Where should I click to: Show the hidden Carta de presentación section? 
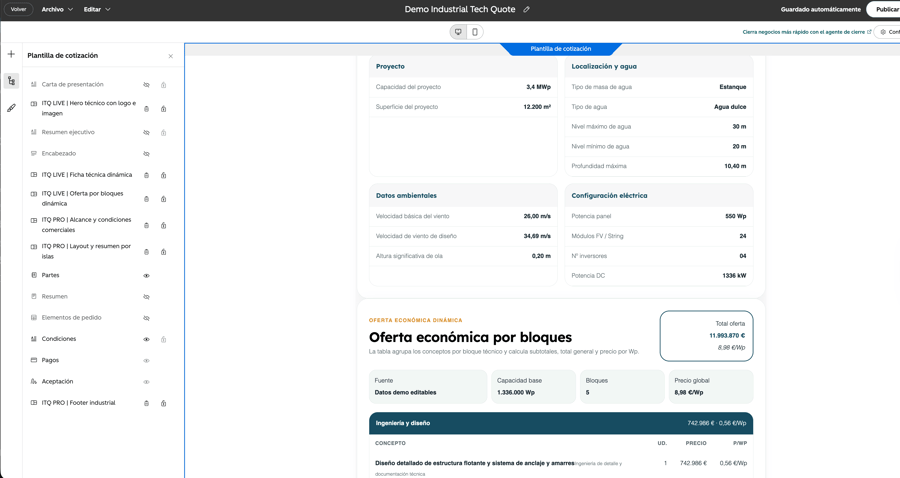tap(146, 85)
